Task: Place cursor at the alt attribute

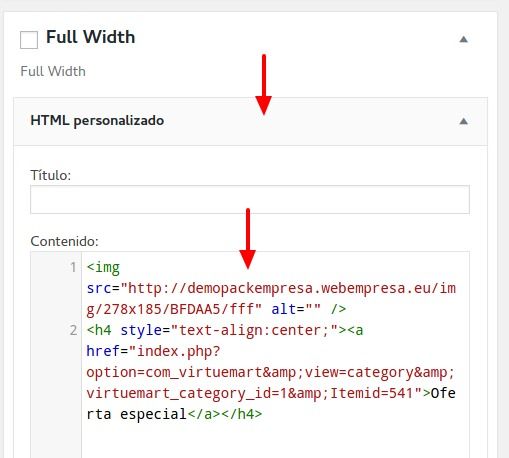Action: coord(296,309)
